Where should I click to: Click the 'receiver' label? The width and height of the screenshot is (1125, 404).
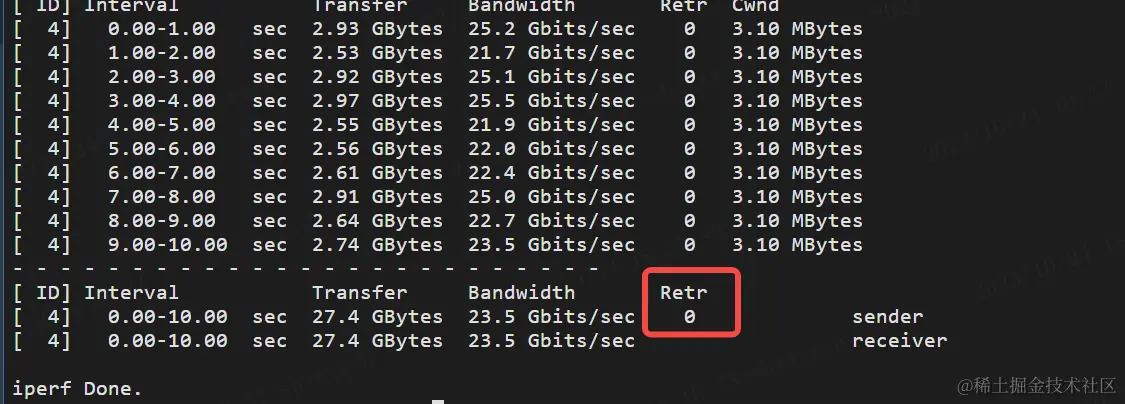tap(900, 340)
